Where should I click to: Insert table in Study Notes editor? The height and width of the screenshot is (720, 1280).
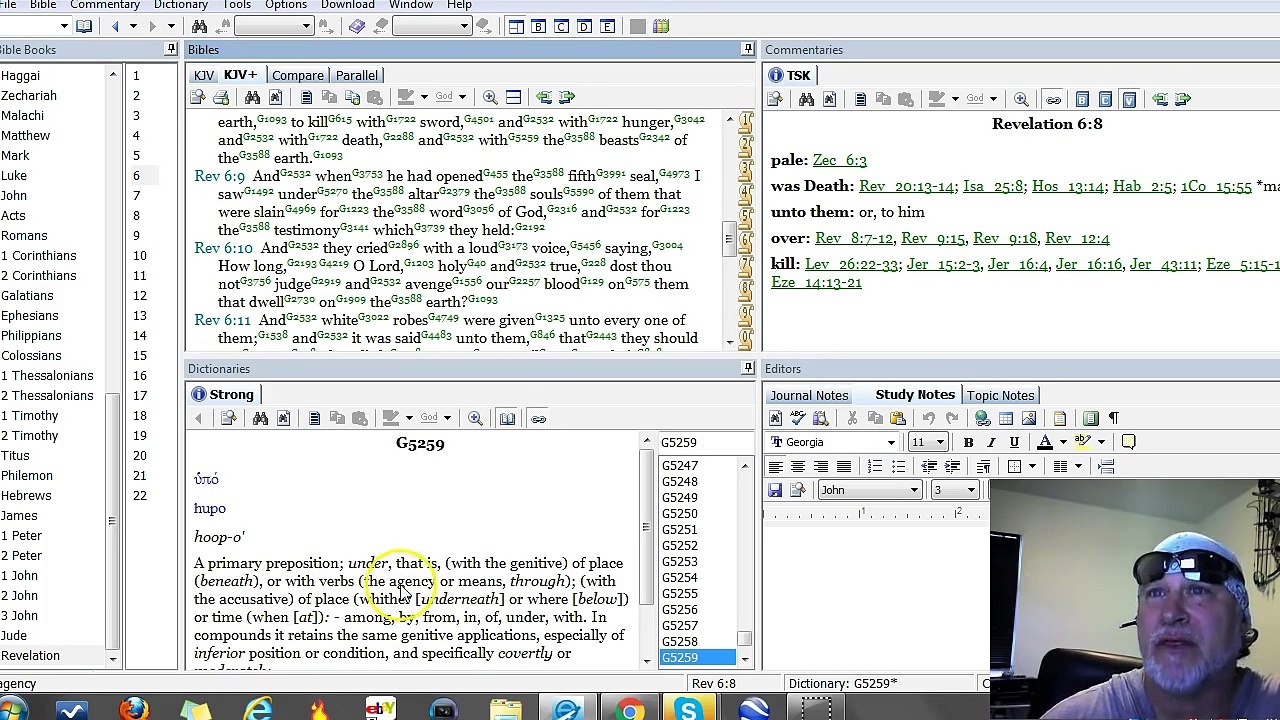coord(1006,418)
